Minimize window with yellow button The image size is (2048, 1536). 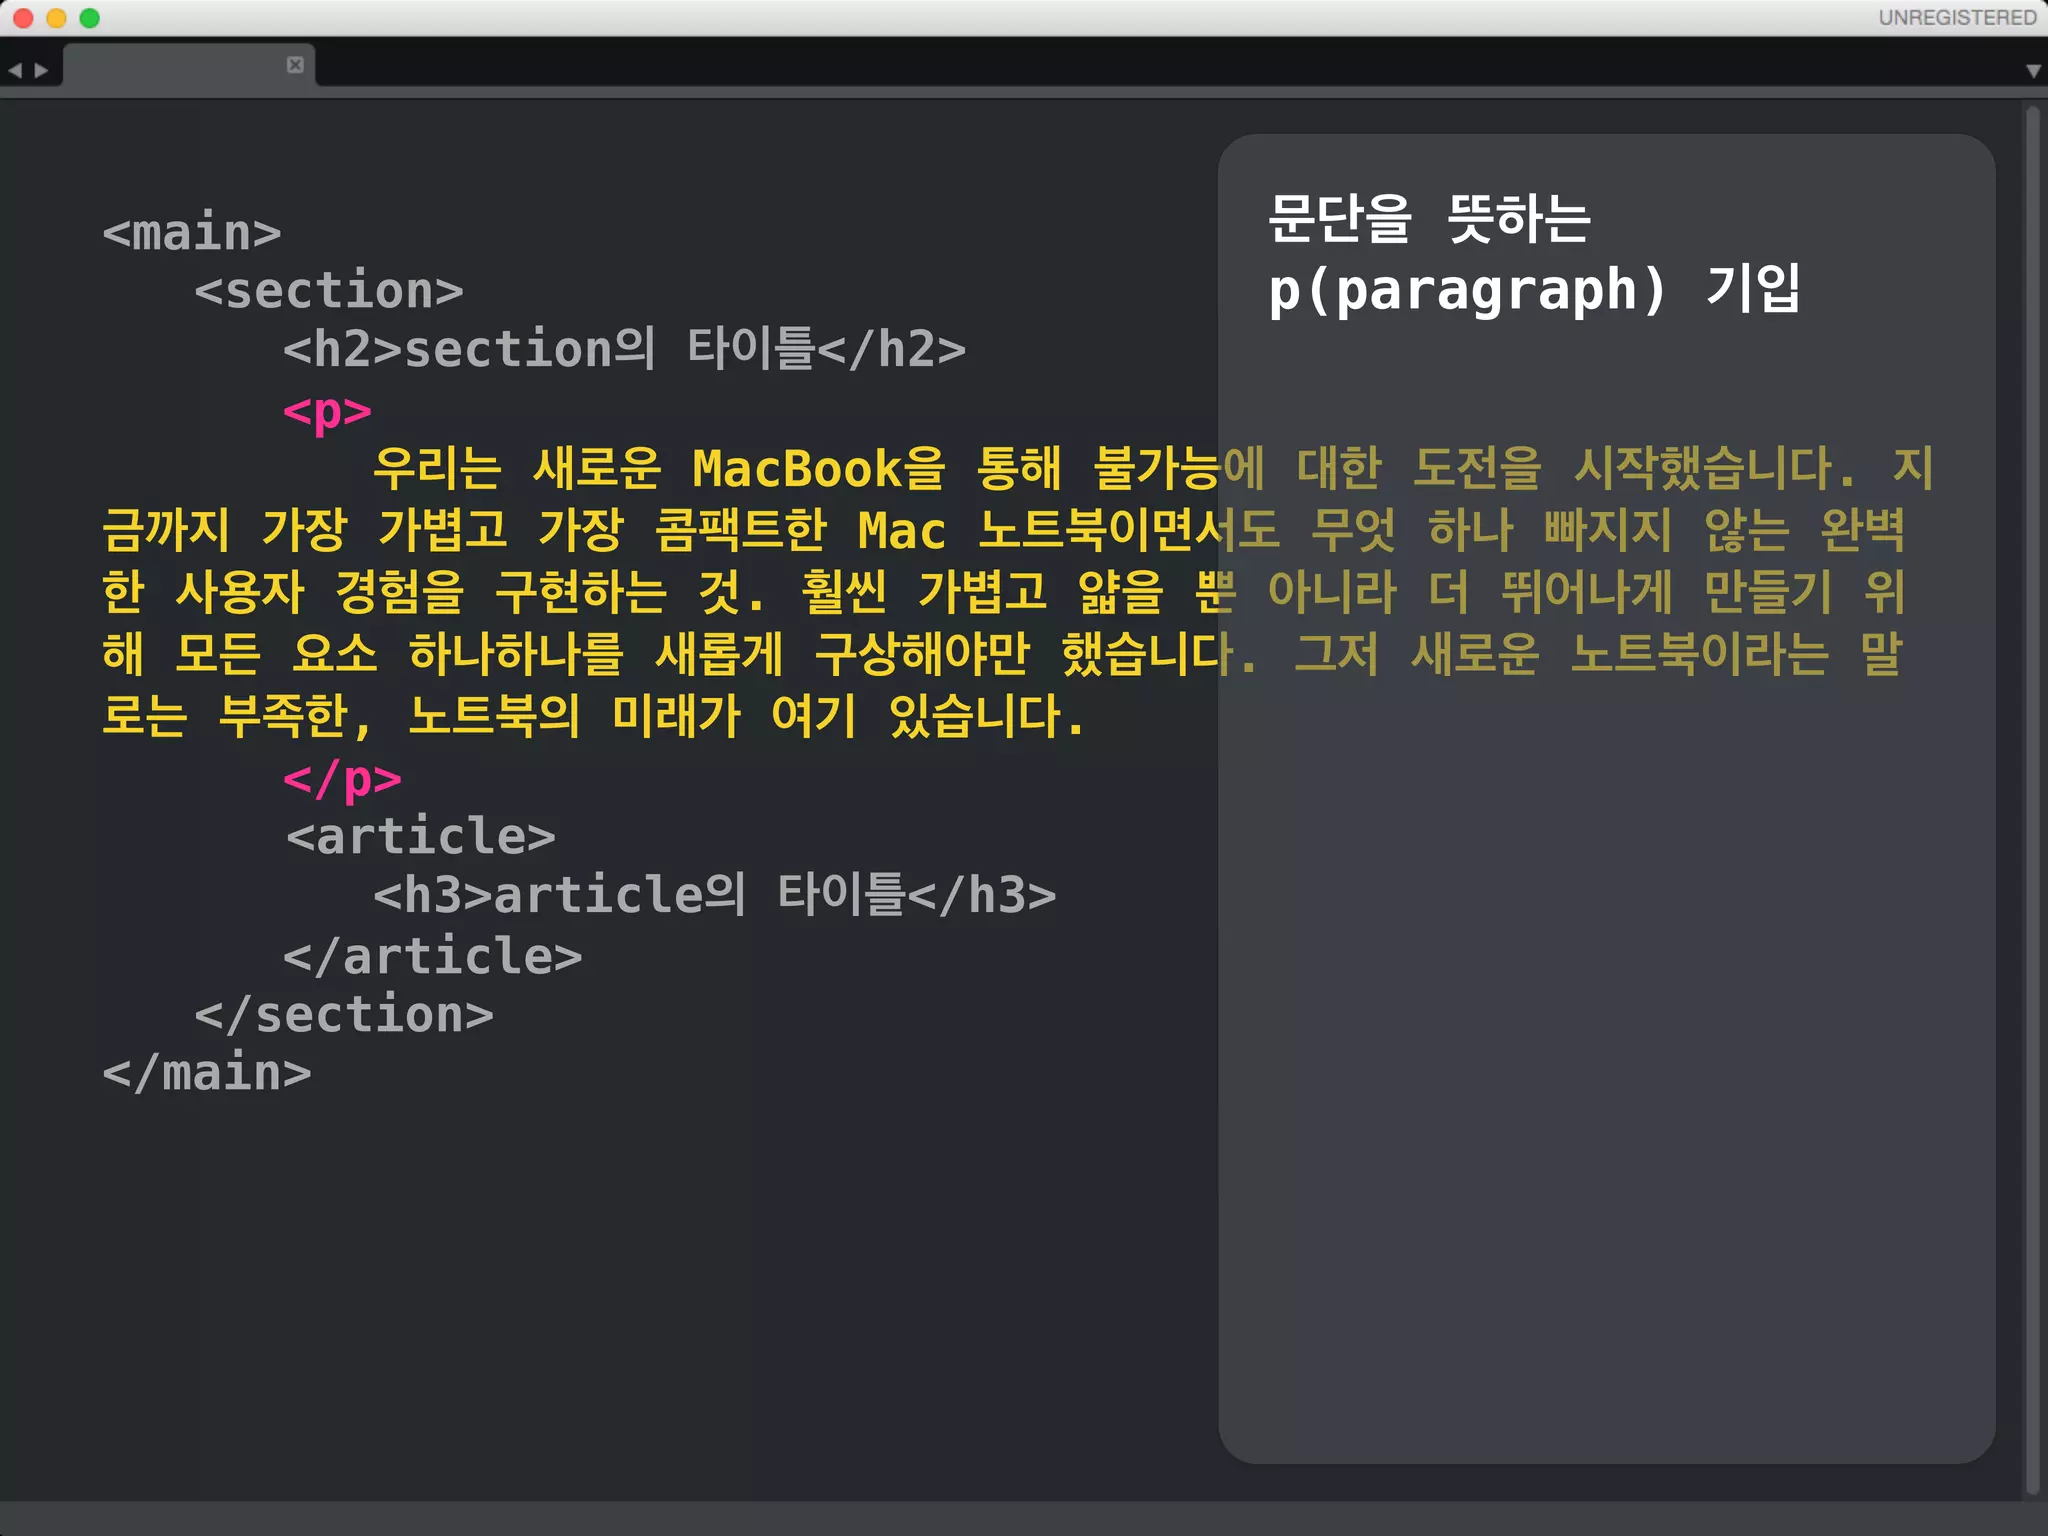(56, 18)
